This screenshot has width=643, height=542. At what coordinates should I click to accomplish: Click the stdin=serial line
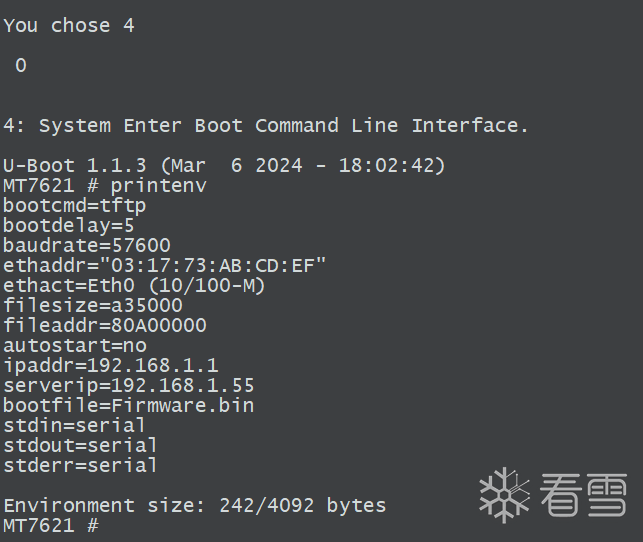click(x=74, y=426)
